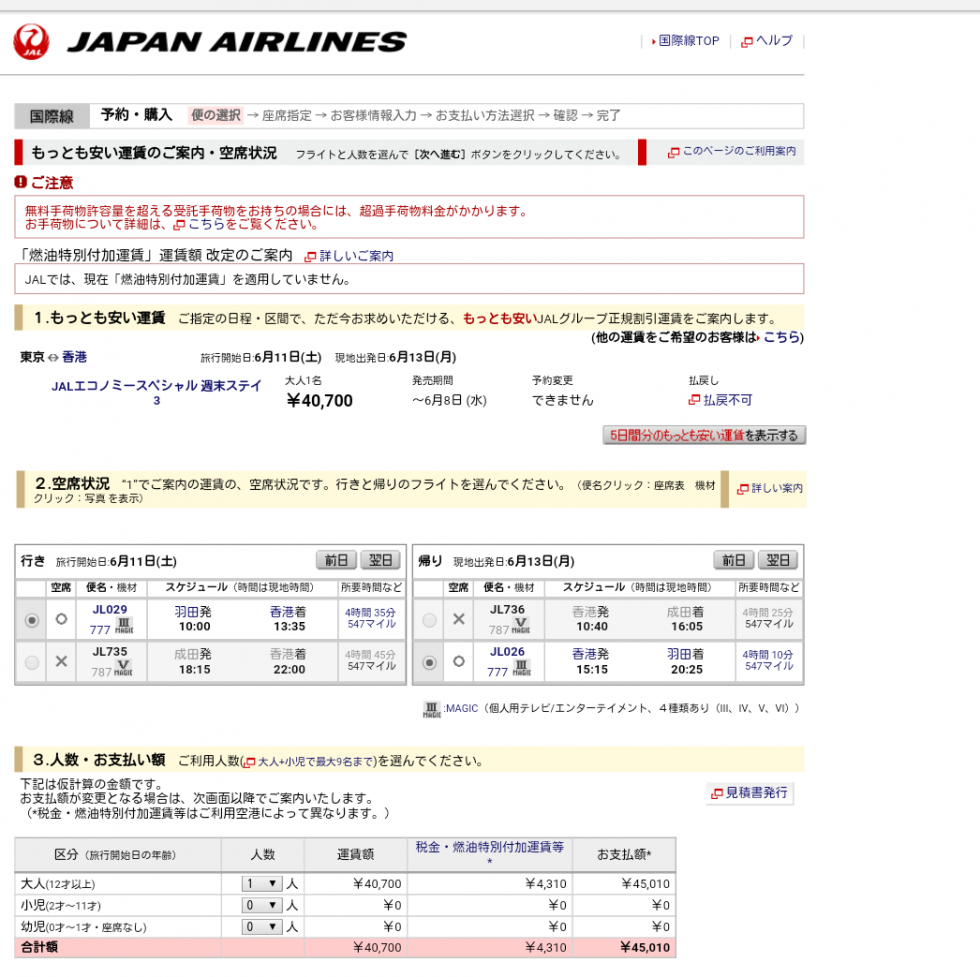The image size is (980, 977).
Task: Click MAGIC V icon on JL736 row
Action: [521, 626]
